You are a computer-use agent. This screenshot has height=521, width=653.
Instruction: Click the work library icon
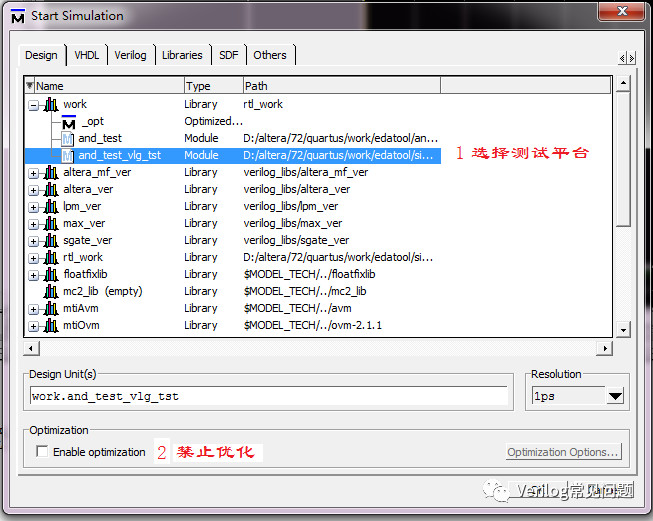tap(51, 105)
